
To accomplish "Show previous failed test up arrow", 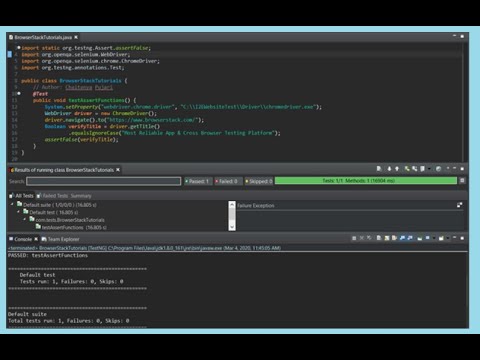I will [x=397, y=169].
